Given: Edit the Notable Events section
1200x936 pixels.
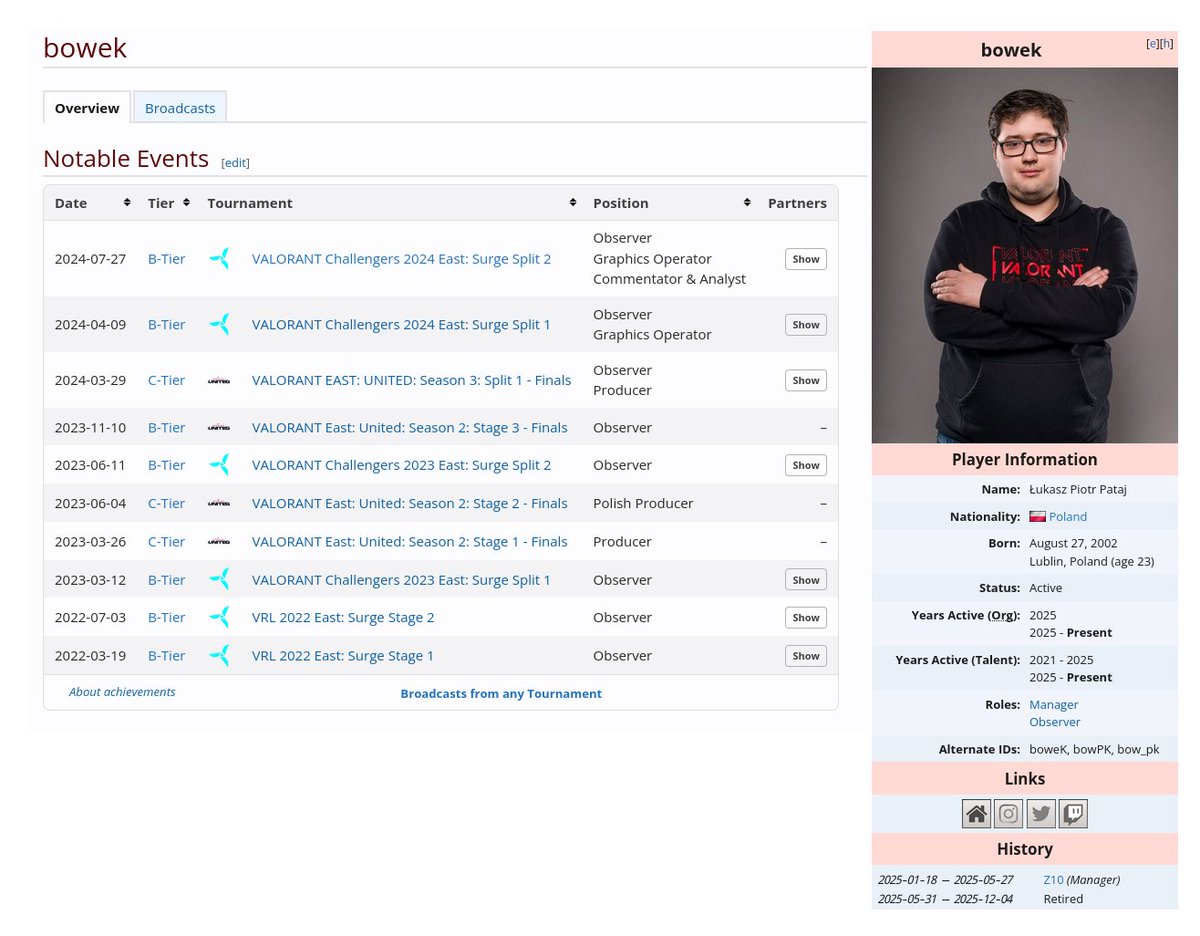Looking at the screenshot, I should point(235,162).
